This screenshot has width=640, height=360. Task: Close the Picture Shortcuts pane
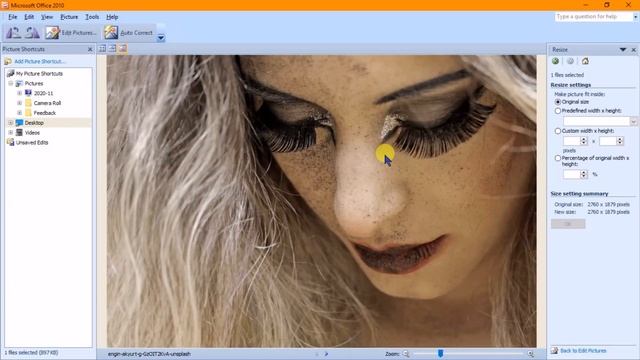pyautogui.click(x=90, y=49)
